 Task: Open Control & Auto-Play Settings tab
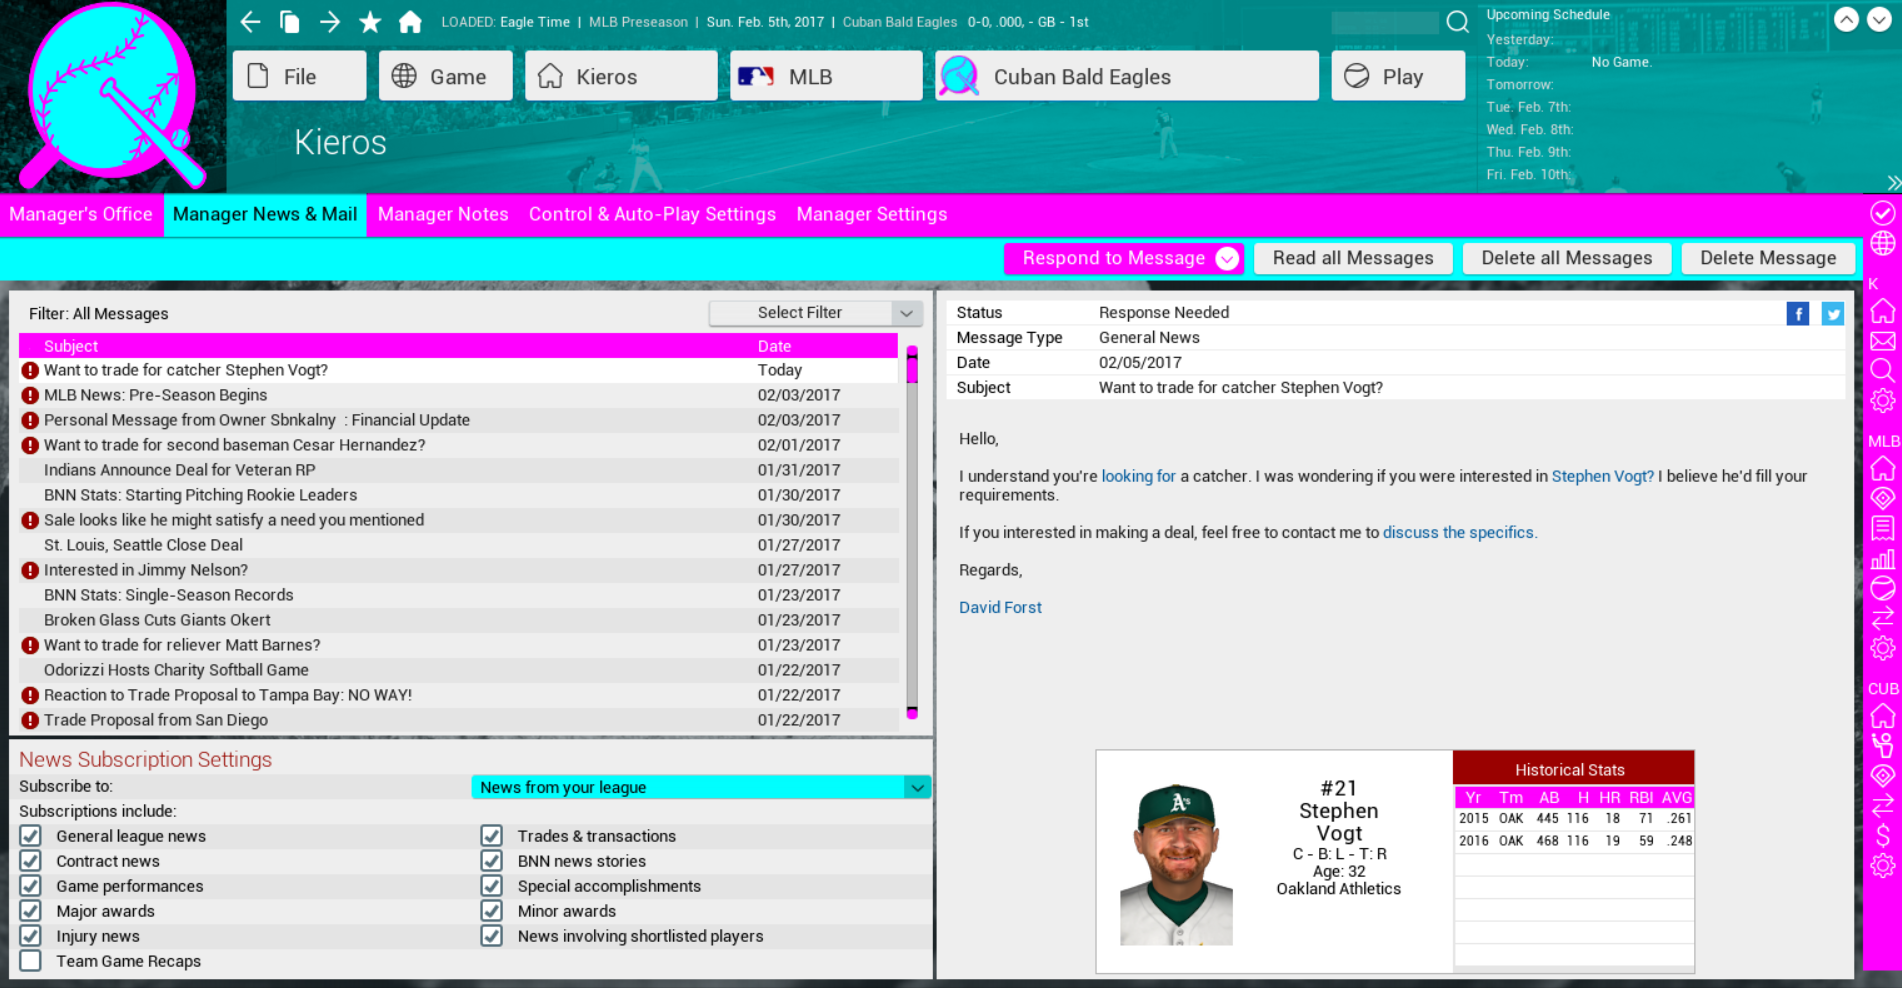tap(652, 214)
